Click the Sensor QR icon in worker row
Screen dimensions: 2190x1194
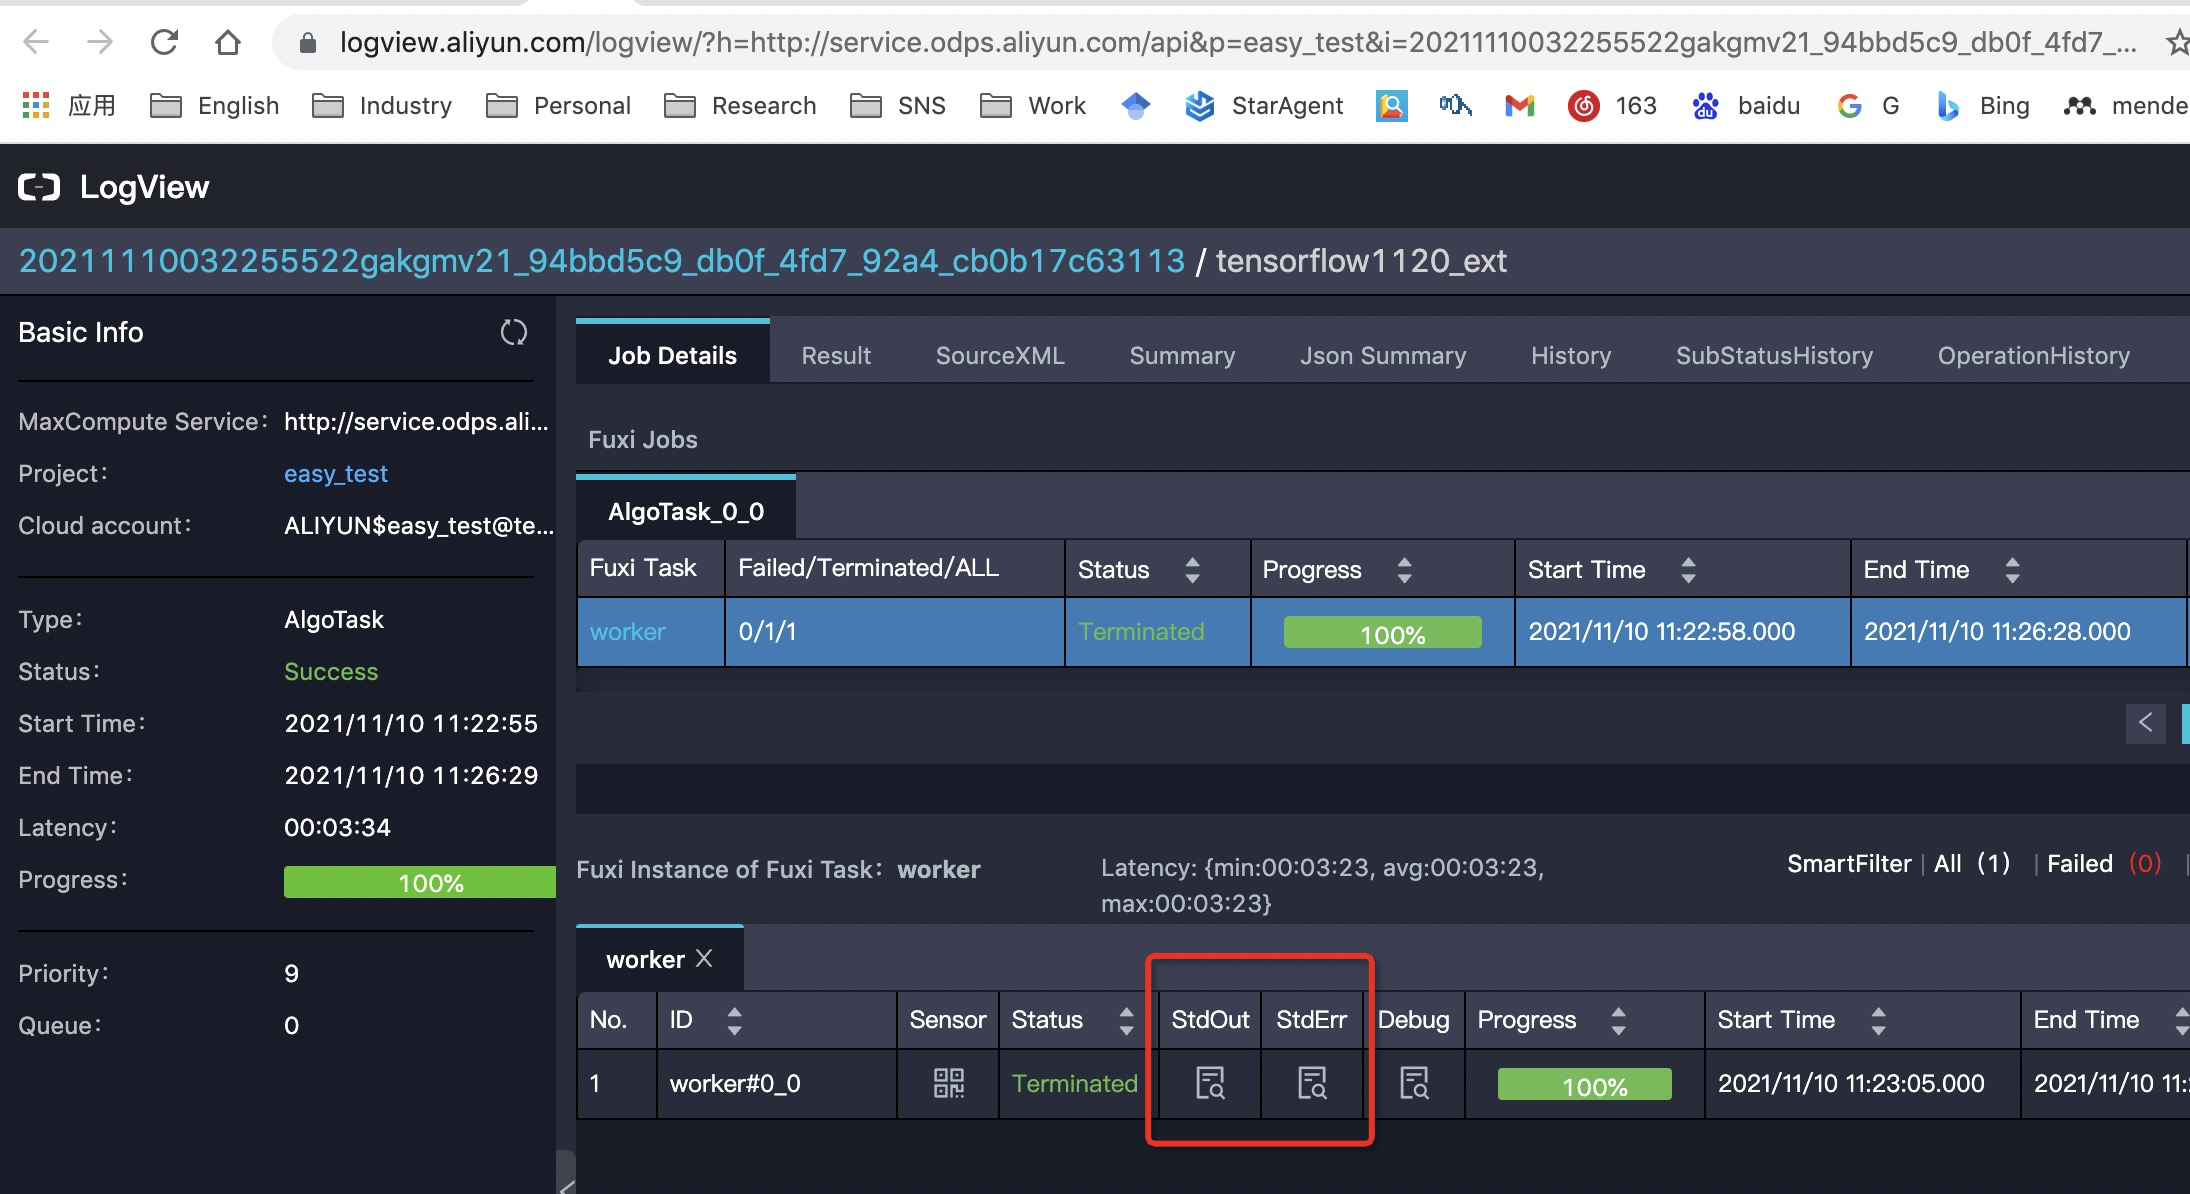tap(948, 1083)
